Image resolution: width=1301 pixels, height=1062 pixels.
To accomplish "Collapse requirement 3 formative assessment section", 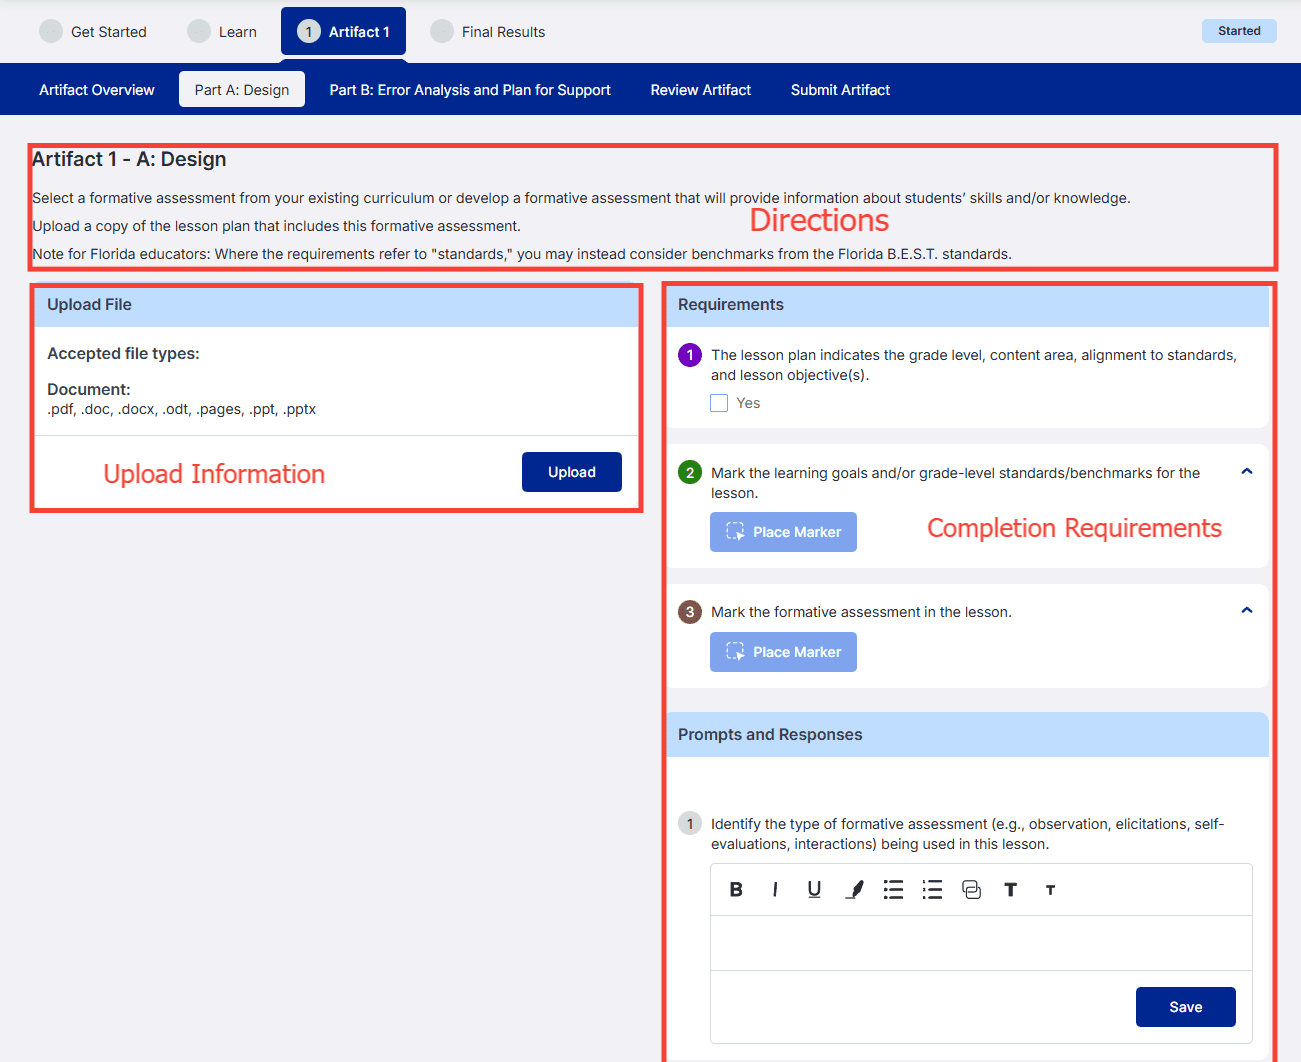I will coord(1247,610).
